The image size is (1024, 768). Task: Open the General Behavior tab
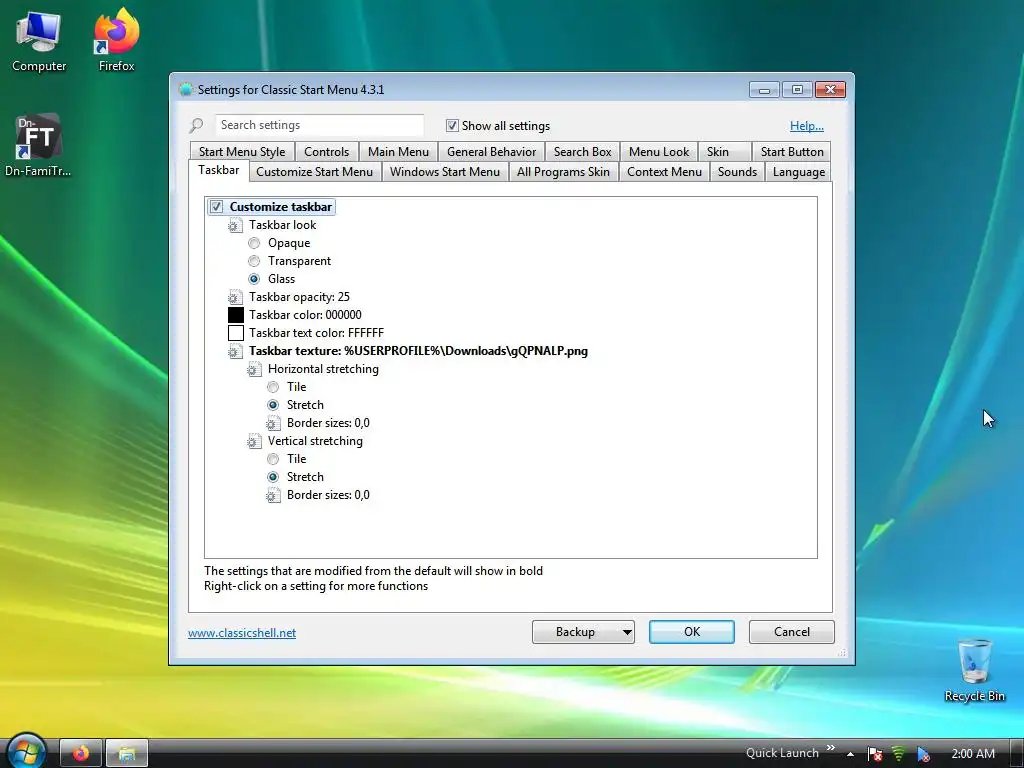(492, 152)
